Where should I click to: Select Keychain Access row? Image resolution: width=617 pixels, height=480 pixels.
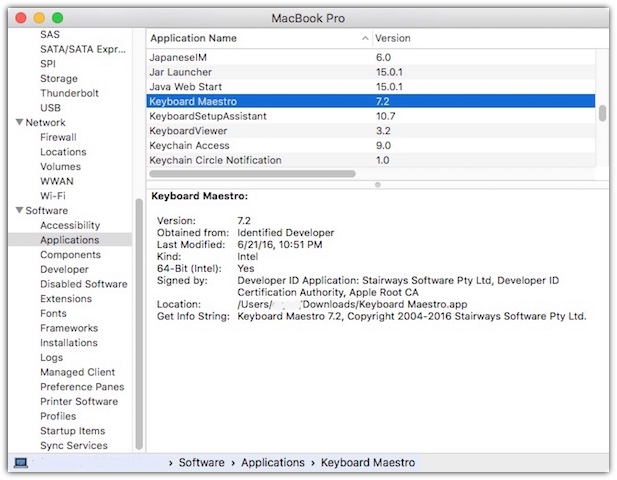click(371, 146)
